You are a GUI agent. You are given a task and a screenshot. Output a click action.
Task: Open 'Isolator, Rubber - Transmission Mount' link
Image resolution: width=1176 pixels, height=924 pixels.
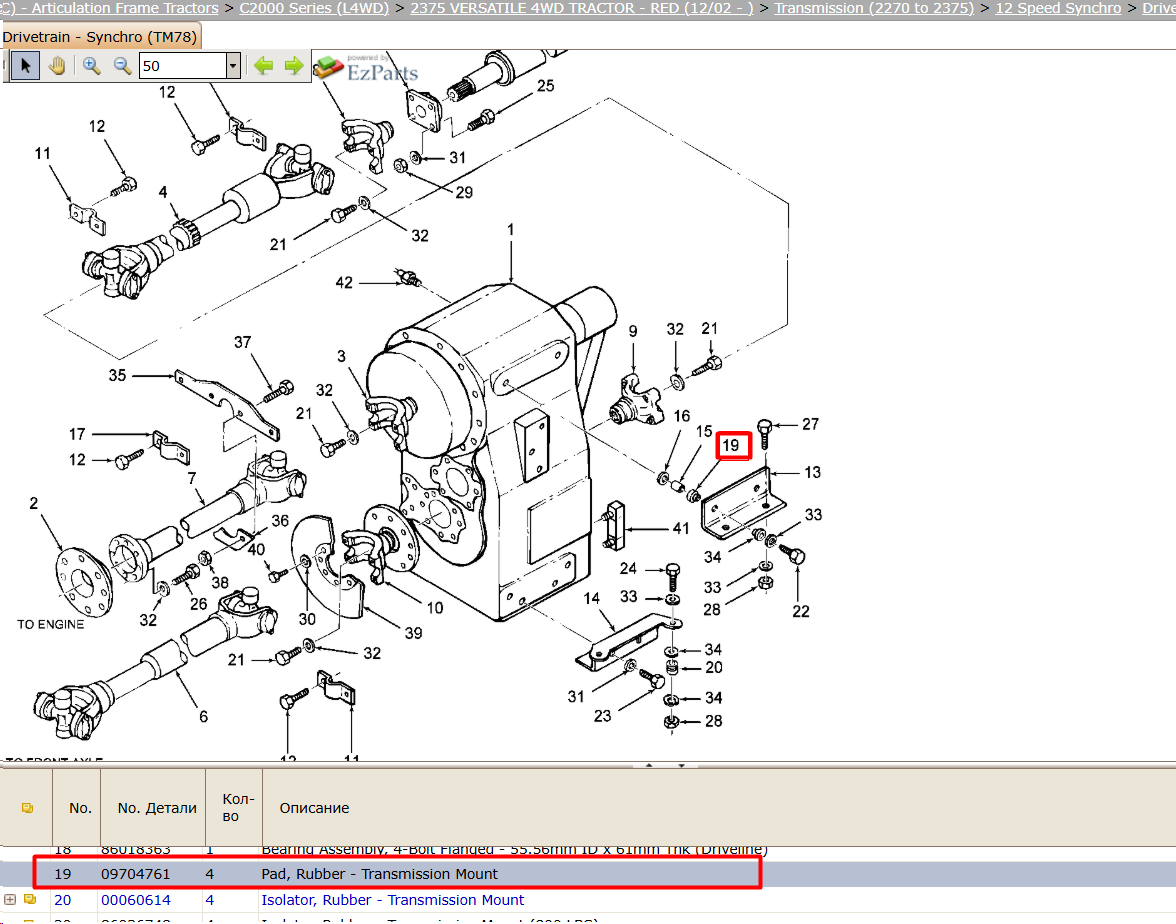(393, 899)
